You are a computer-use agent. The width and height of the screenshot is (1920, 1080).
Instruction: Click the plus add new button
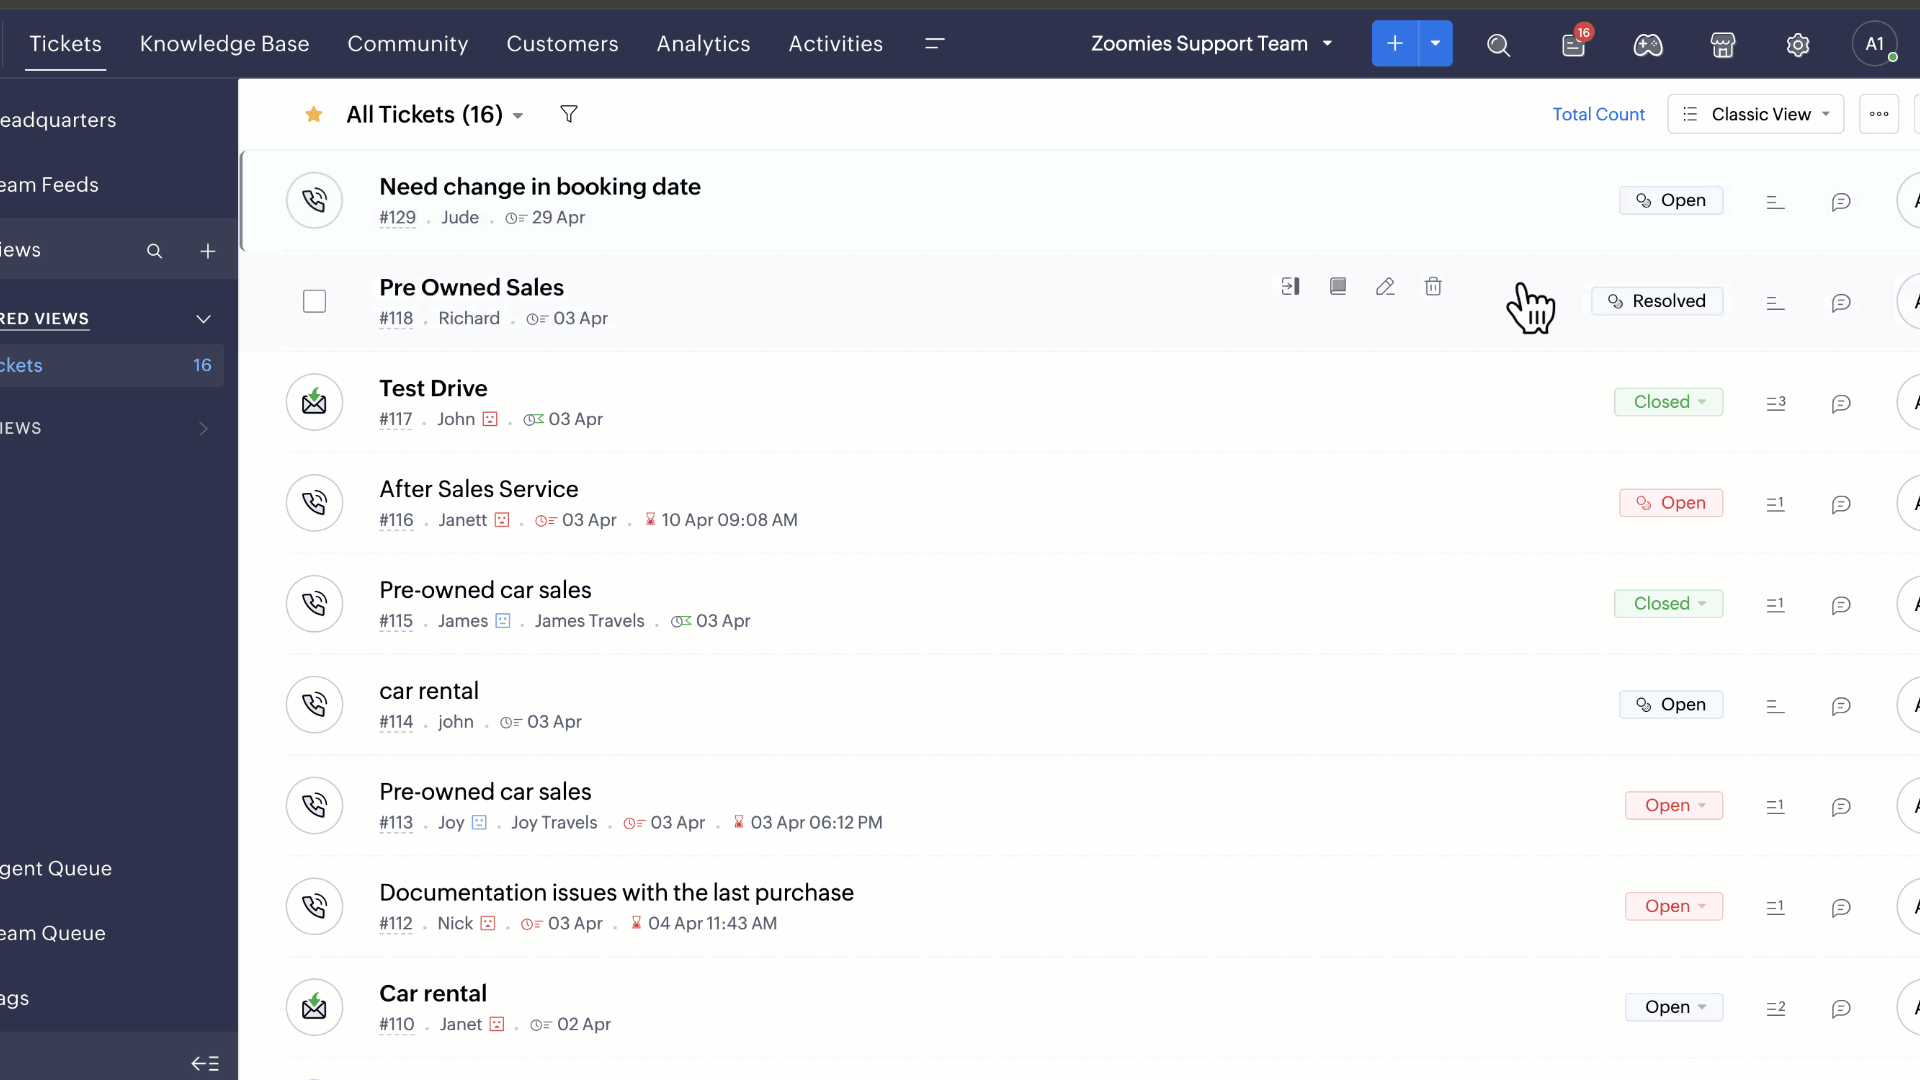coord(1395,43)
